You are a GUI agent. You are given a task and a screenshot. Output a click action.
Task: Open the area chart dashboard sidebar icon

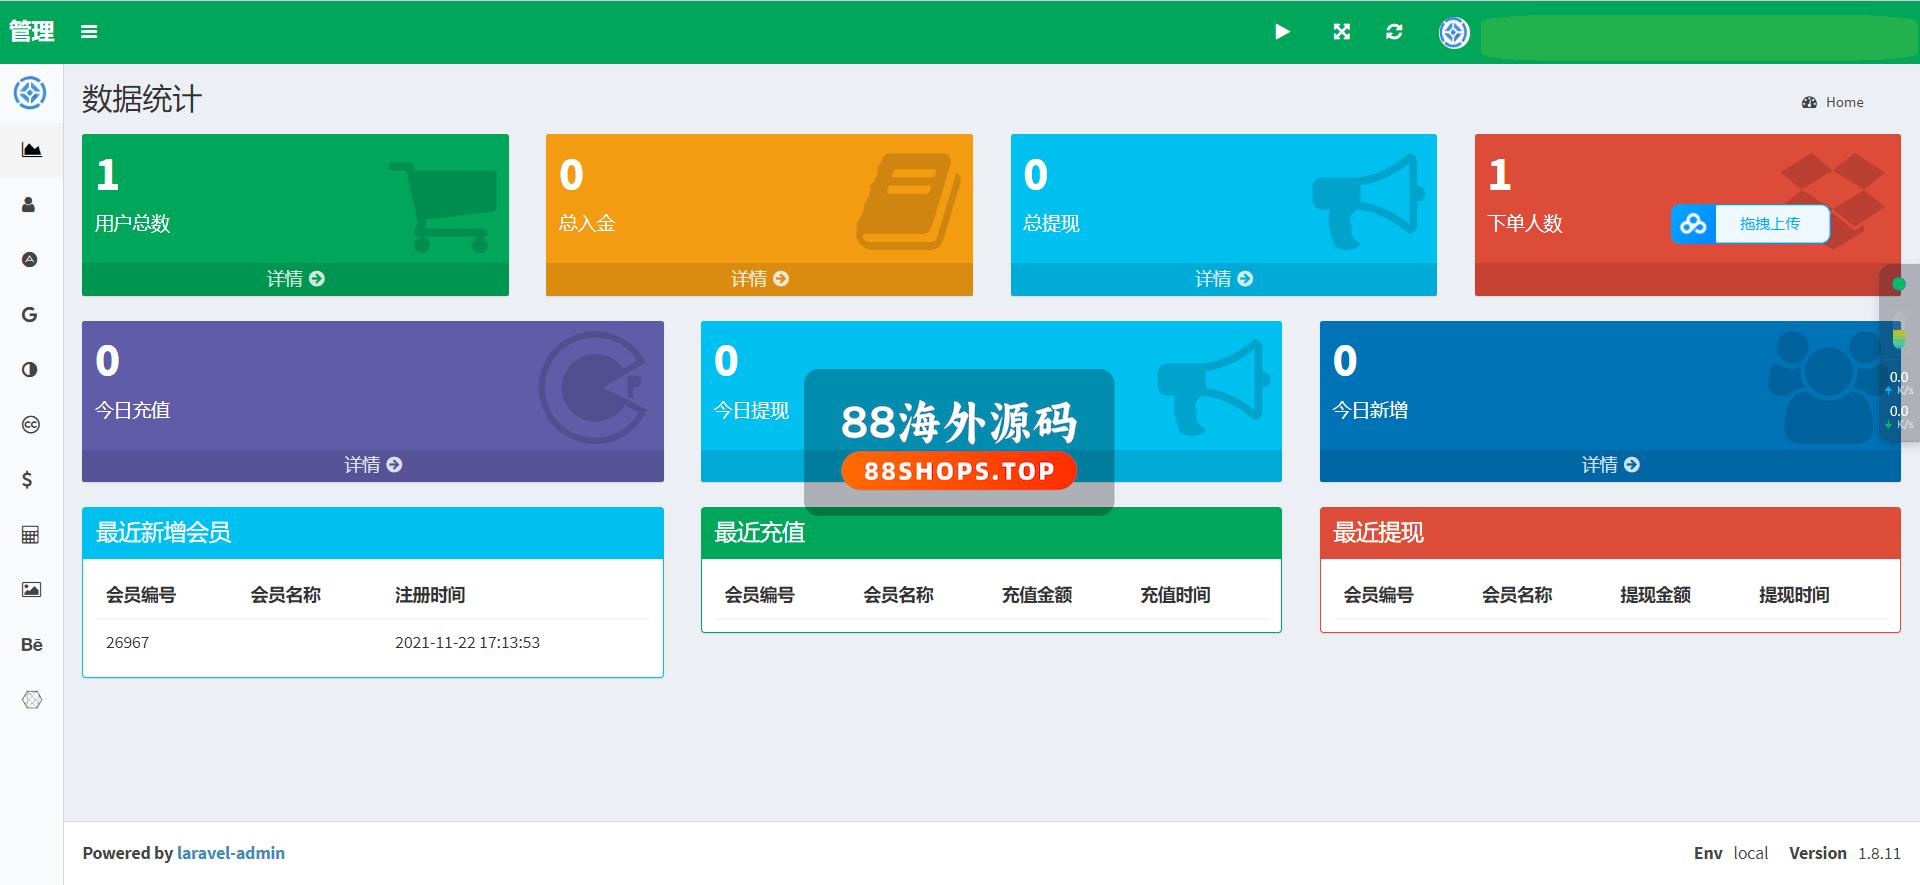[x=31, y=150]
